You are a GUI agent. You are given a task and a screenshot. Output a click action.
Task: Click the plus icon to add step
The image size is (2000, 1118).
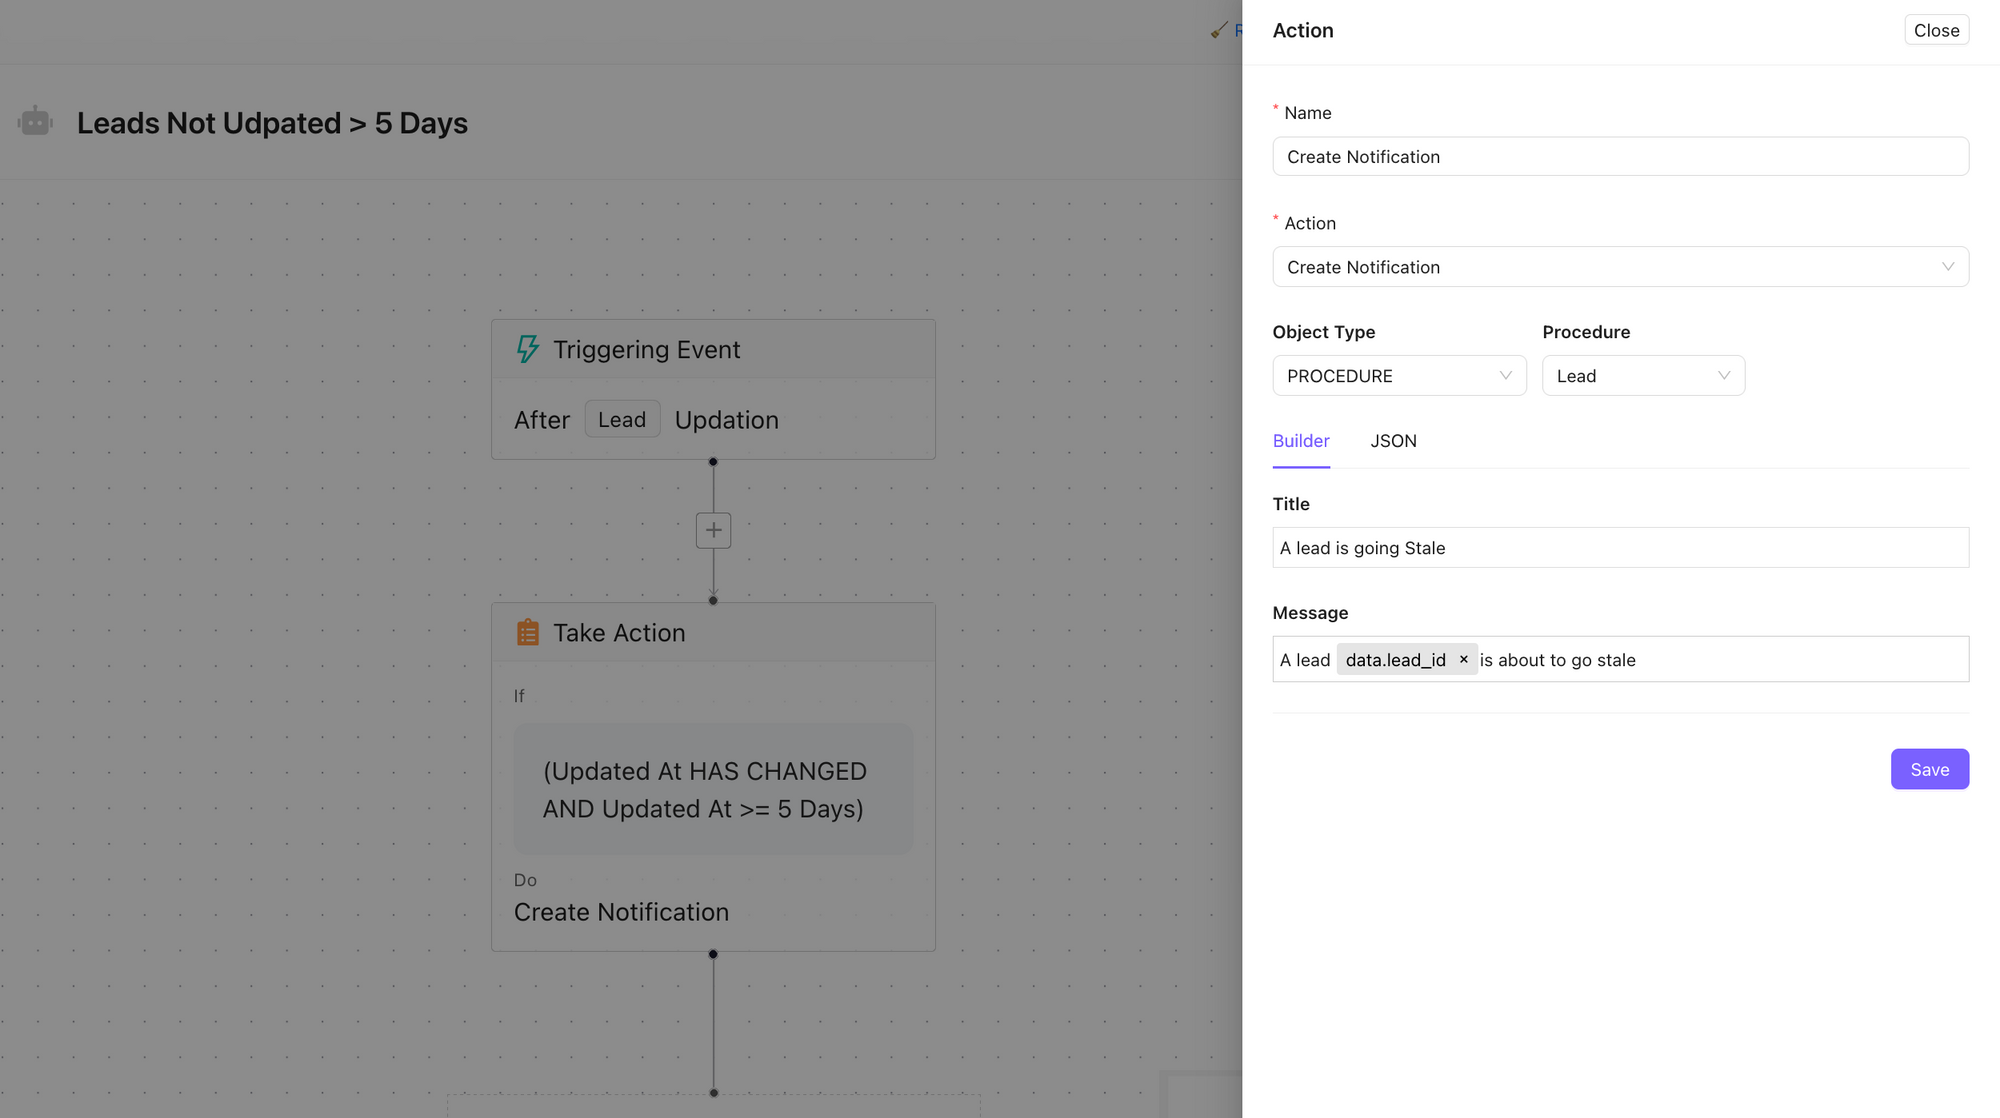pos(713,530)
